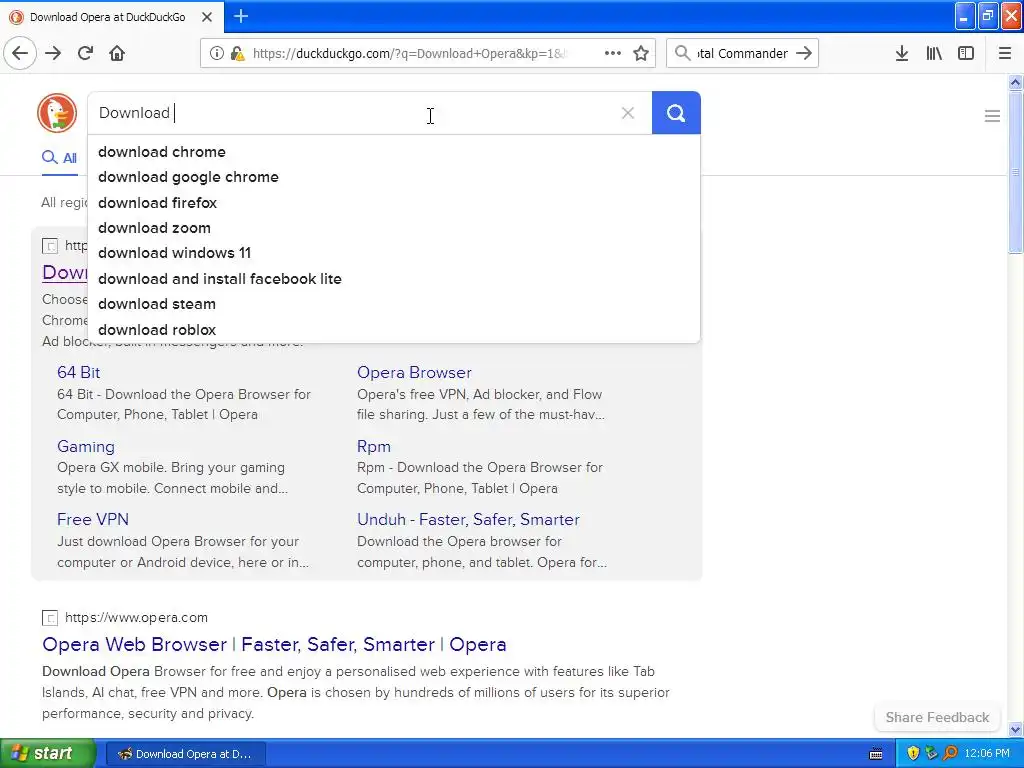Open Unduh - Faster, Safer, Smarter link
The image size is (1024, 768).
point(468,519)
